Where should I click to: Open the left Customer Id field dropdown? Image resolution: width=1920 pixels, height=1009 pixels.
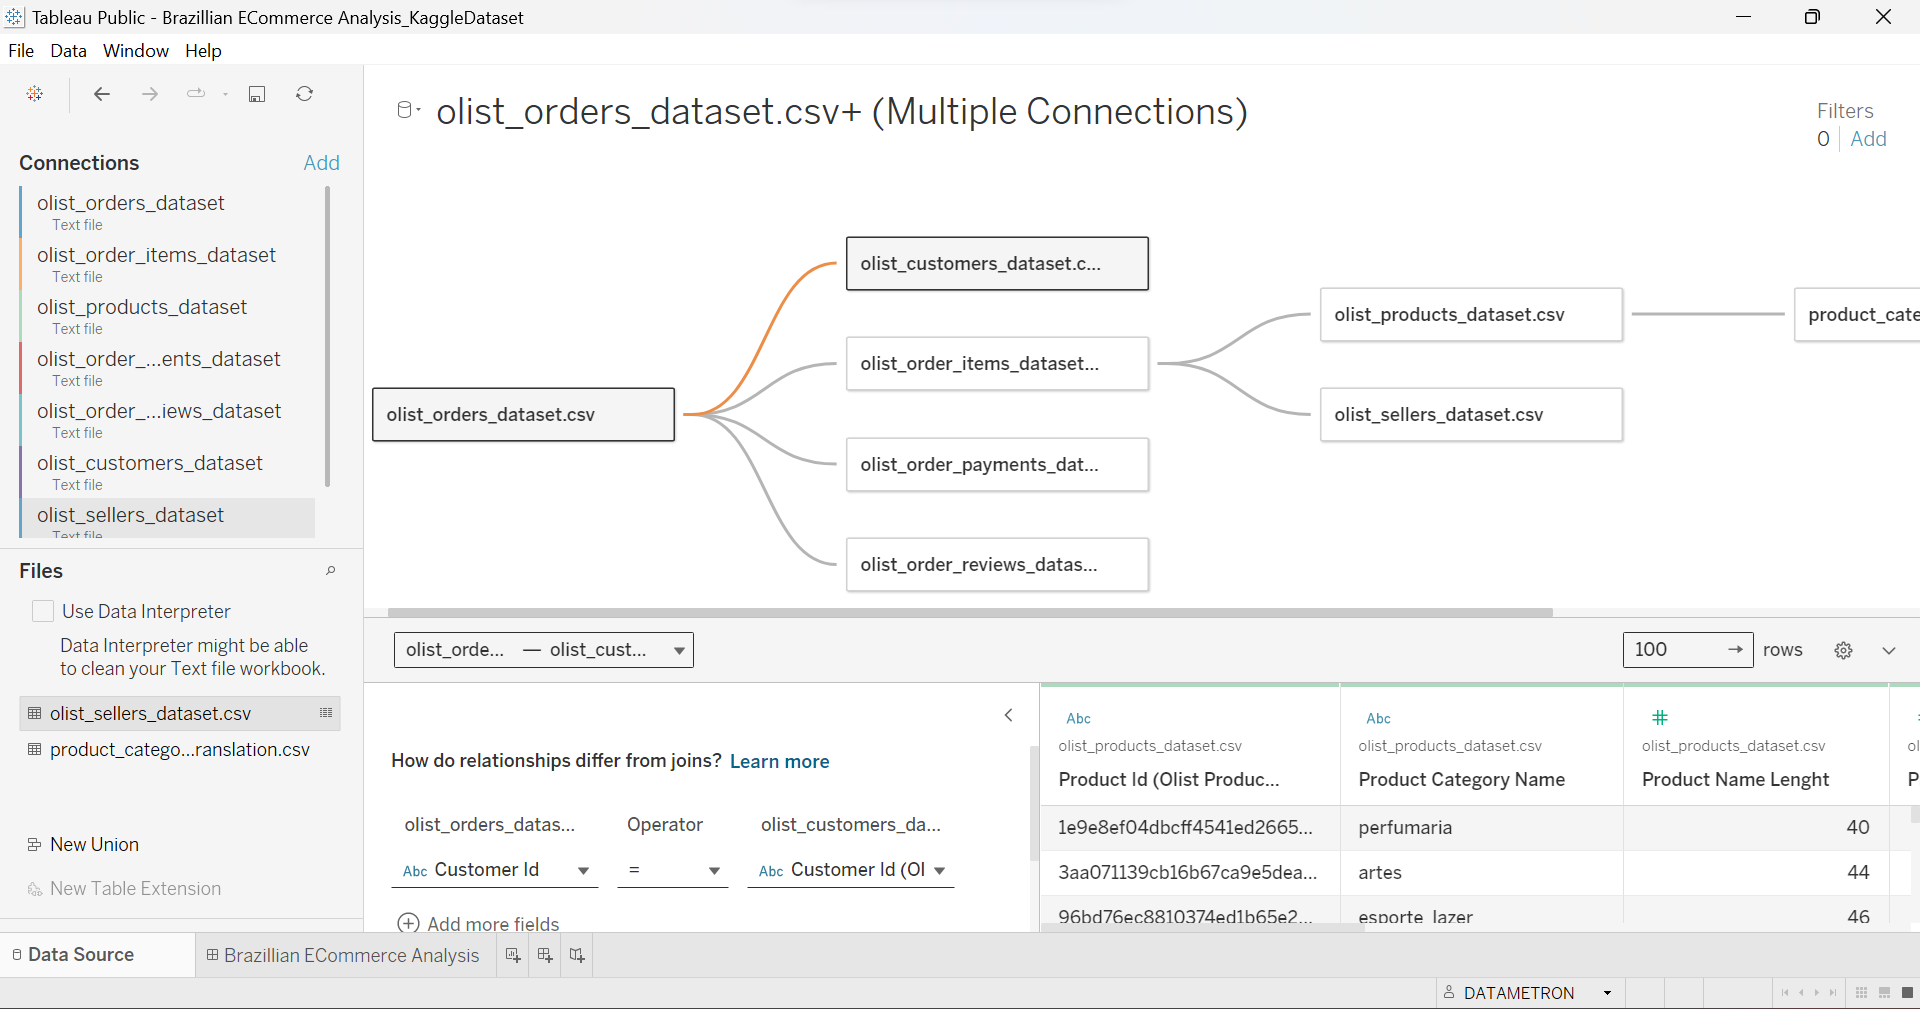[495, 870]
